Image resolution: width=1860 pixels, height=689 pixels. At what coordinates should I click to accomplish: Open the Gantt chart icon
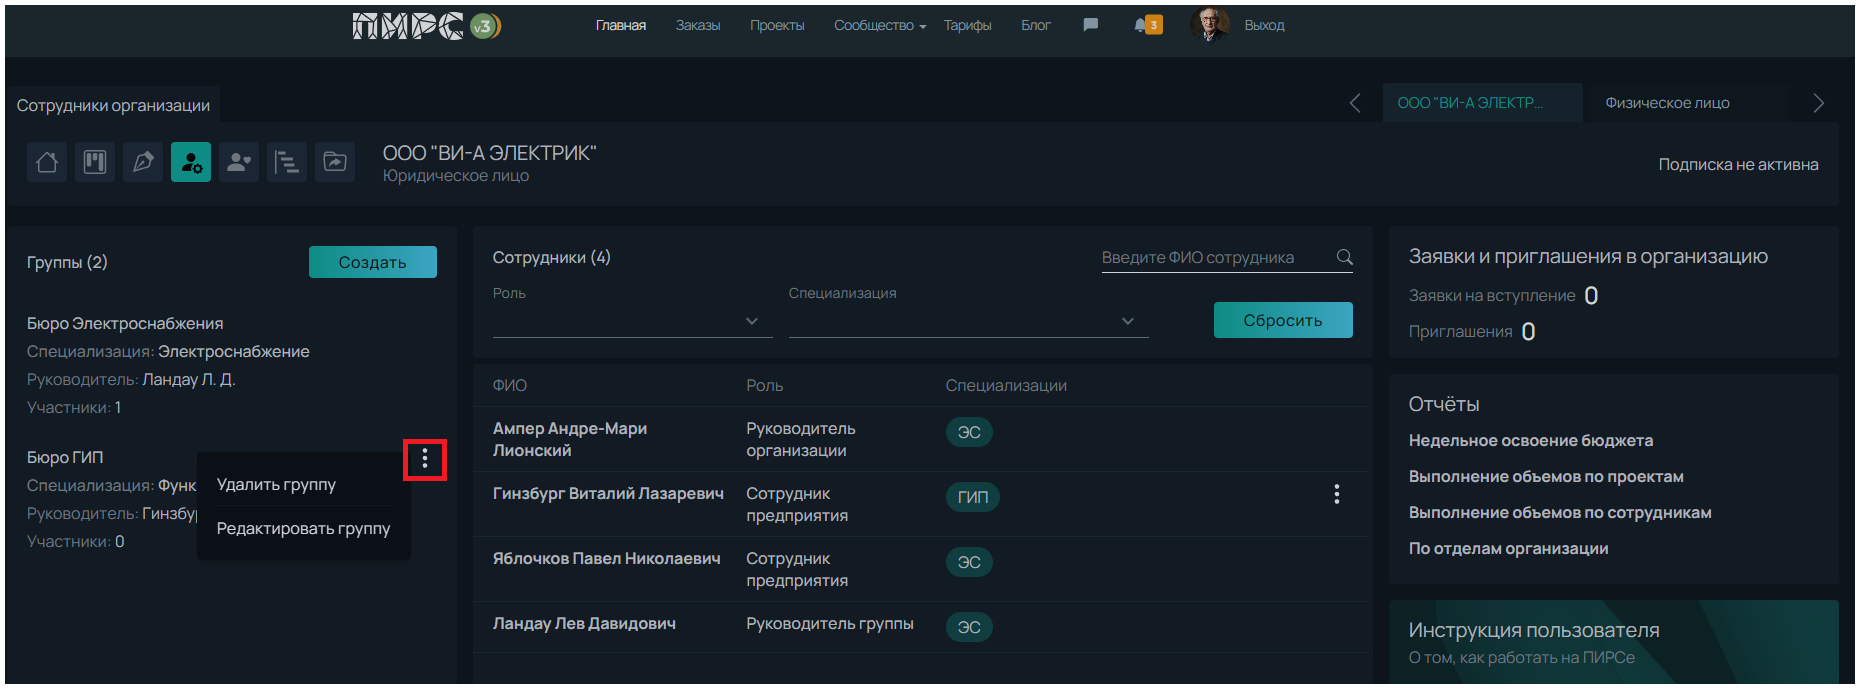coord(287,162)
